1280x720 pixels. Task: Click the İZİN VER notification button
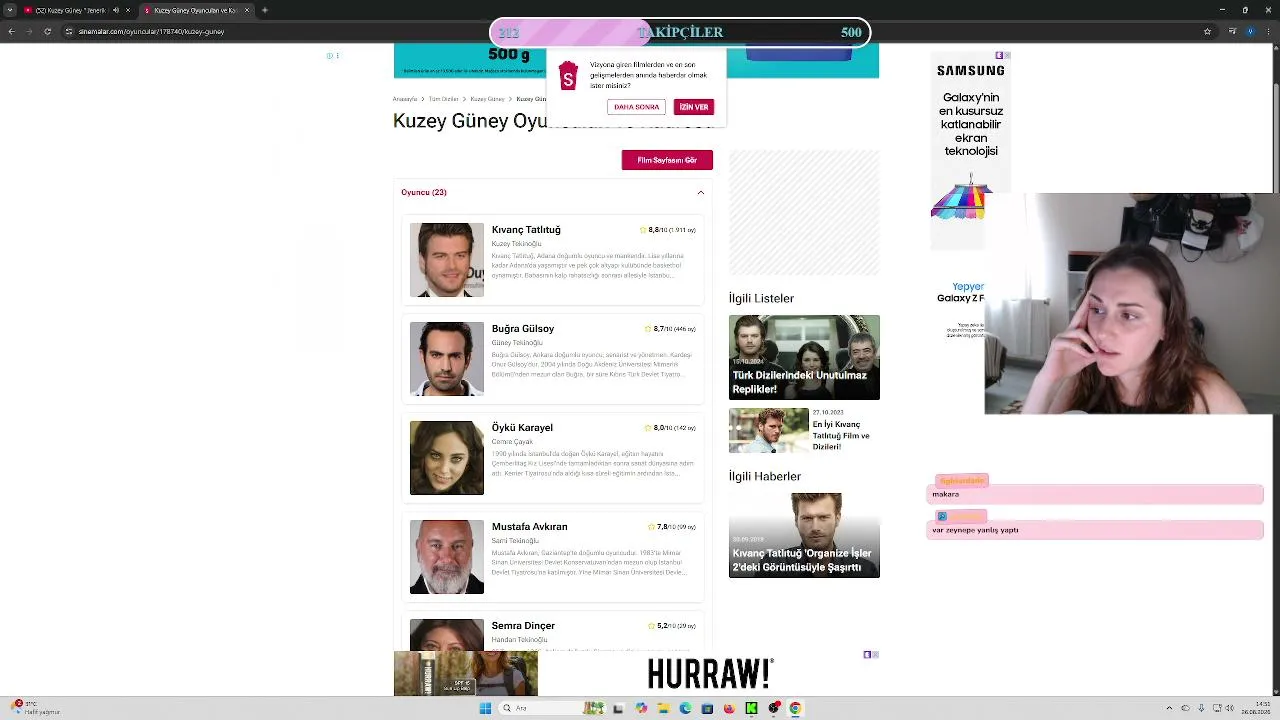coord(693,107)
